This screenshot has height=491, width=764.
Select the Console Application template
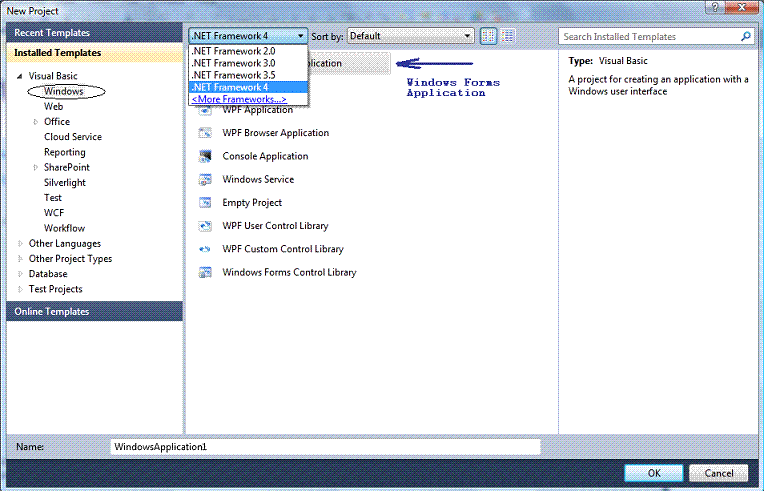(266, 156)
